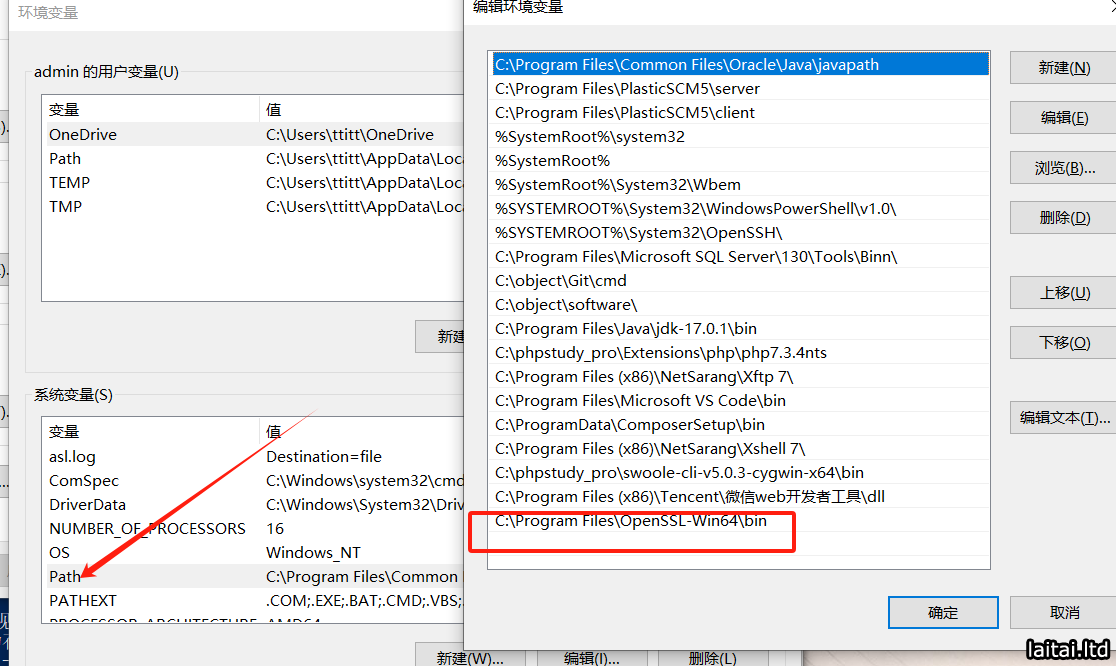This screenshot has width=1116, height=666.
Task: Click the 编辑(E) button
Action: 1063,118
